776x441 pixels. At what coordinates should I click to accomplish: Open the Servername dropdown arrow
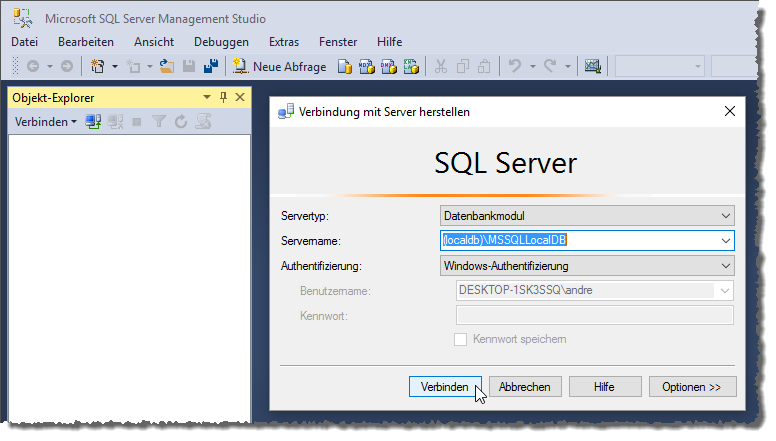point(726,241)
